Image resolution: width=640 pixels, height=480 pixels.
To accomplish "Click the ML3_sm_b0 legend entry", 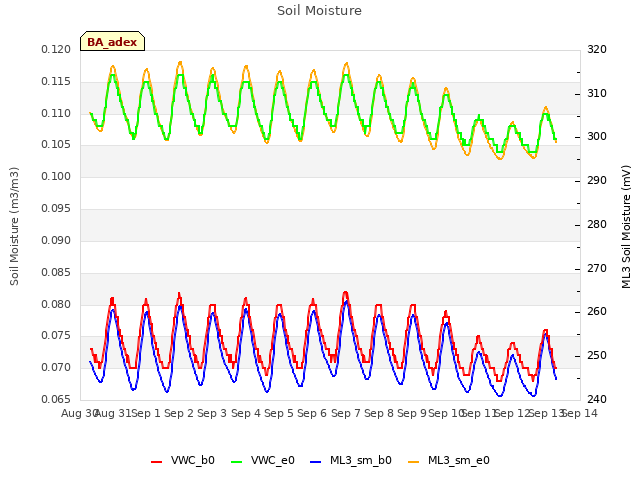I will click(351, 460).
